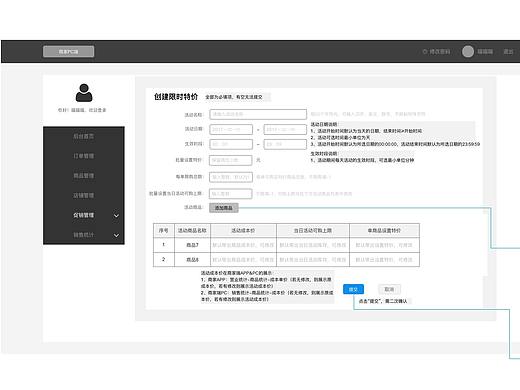Click the 序号 column header
The height and width of the screenshot is (390, 520).
point(164,230)
